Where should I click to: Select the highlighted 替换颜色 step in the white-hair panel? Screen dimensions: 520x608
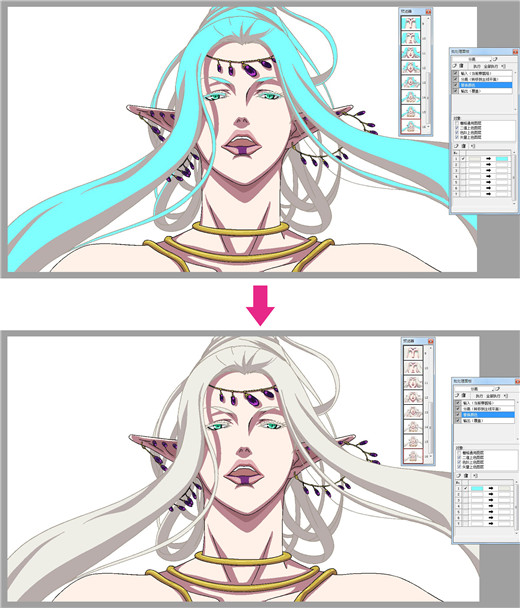coord(488,415)
